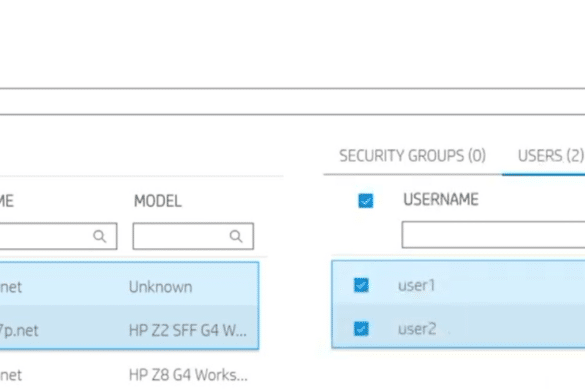Select the HP Z8 G4 Works... row
Image resolution: width=585 pixels, height=390 pixels.
pos(129,375)
